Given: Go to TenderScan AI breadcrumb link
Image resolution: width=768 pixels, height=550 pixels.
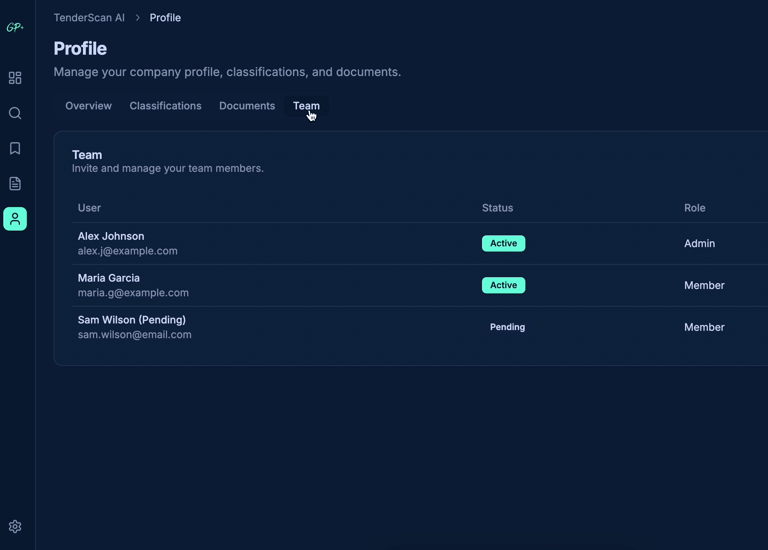Looking at the screenshot, I should tap(89, 18).
